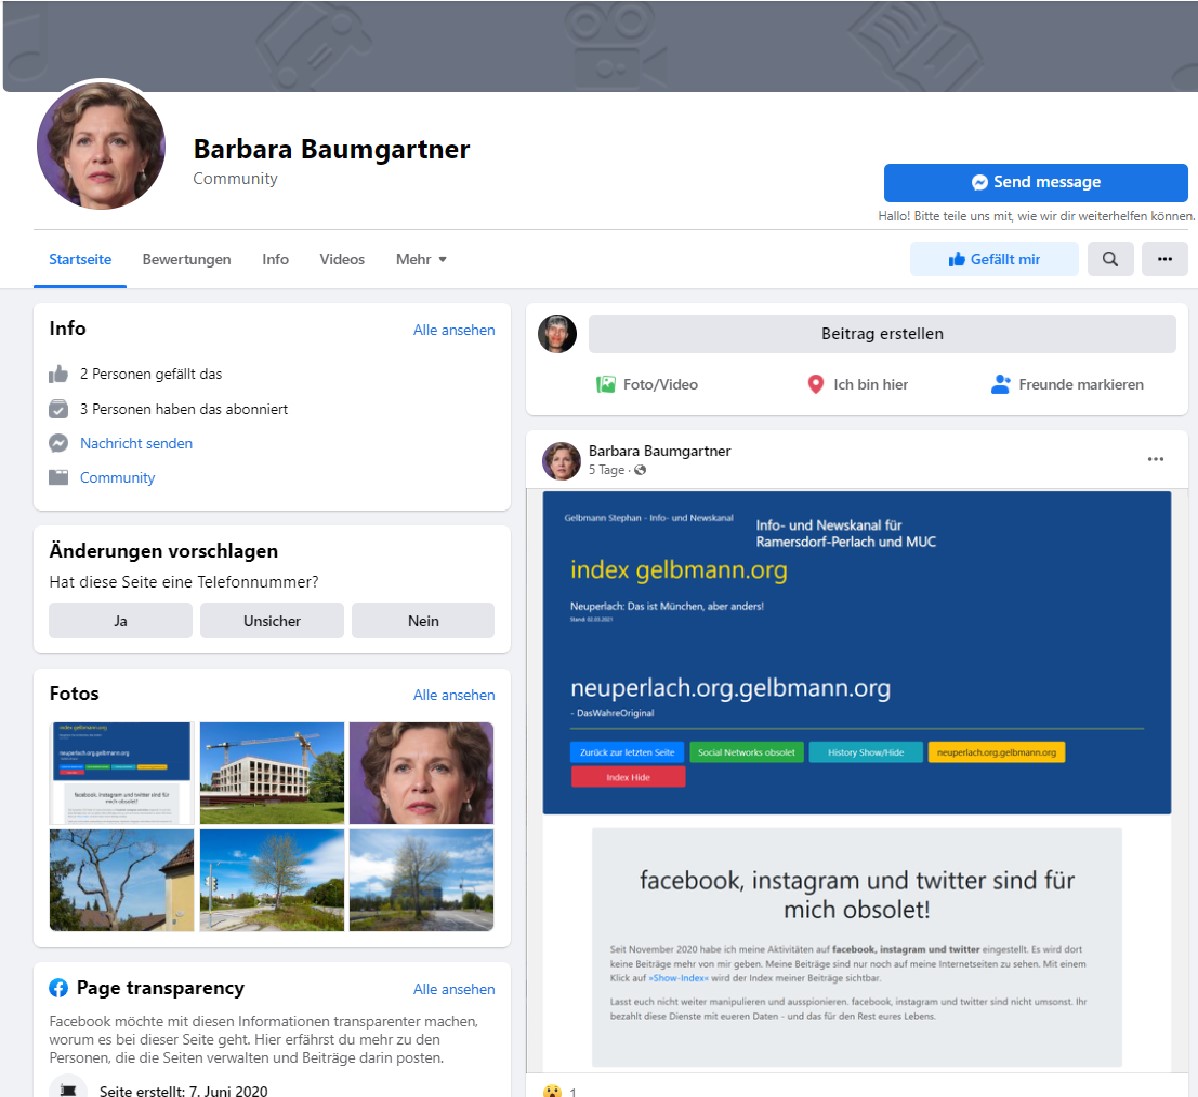Open the post's three-dots options menu
Screen dimensions: 1198x1097
click(x=1155, y=459)
